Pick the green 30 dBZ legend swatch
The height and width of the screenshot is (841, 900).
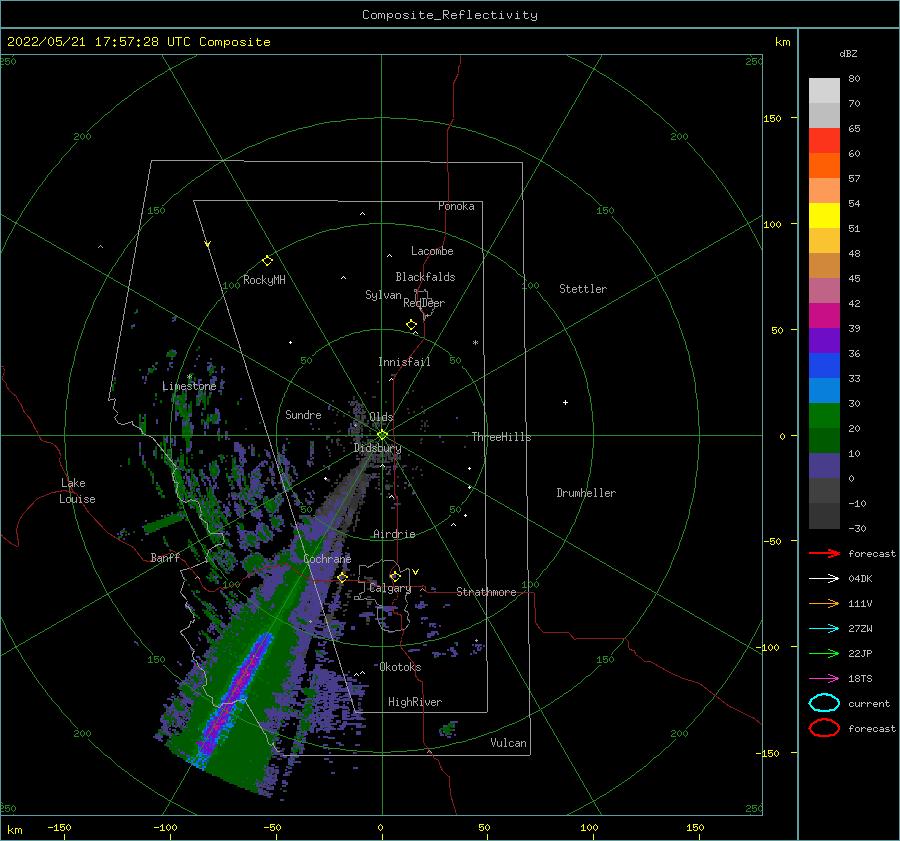824,416
